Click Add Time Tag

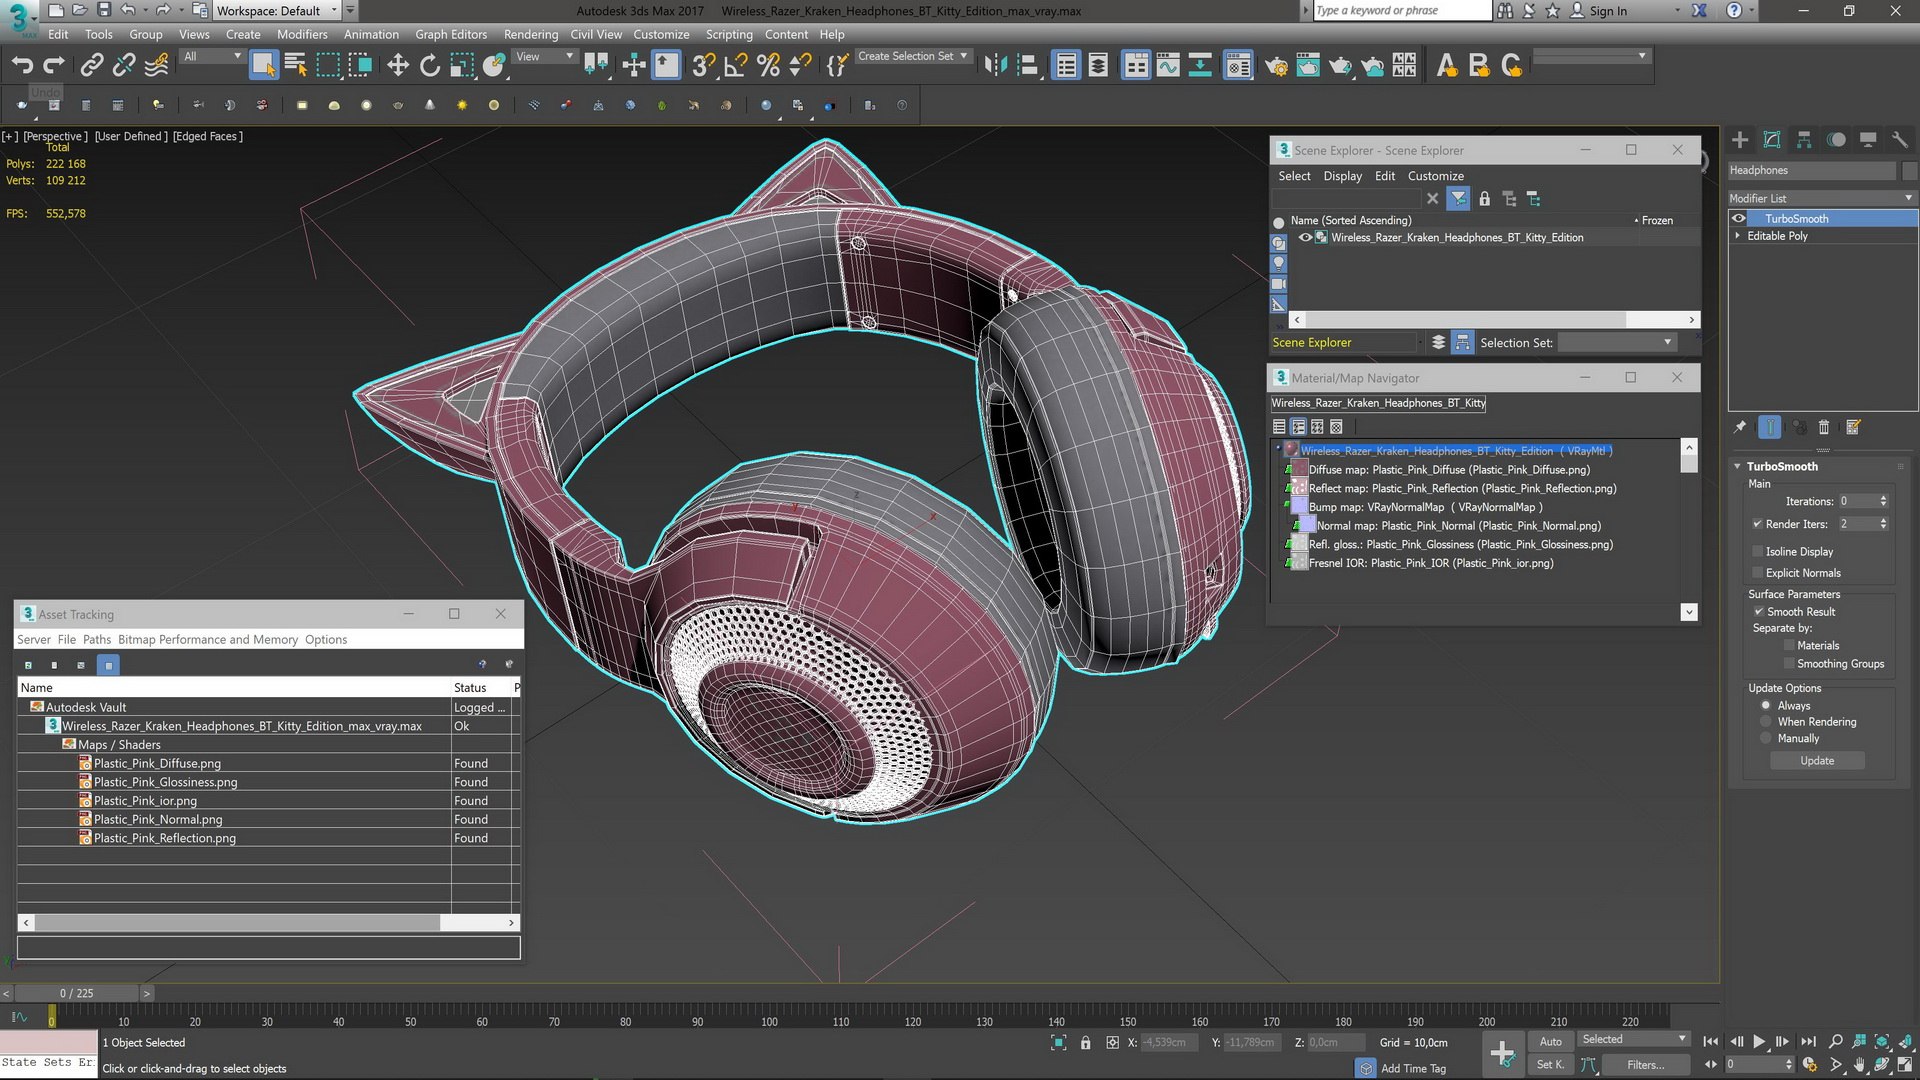pos(1413,1069)
